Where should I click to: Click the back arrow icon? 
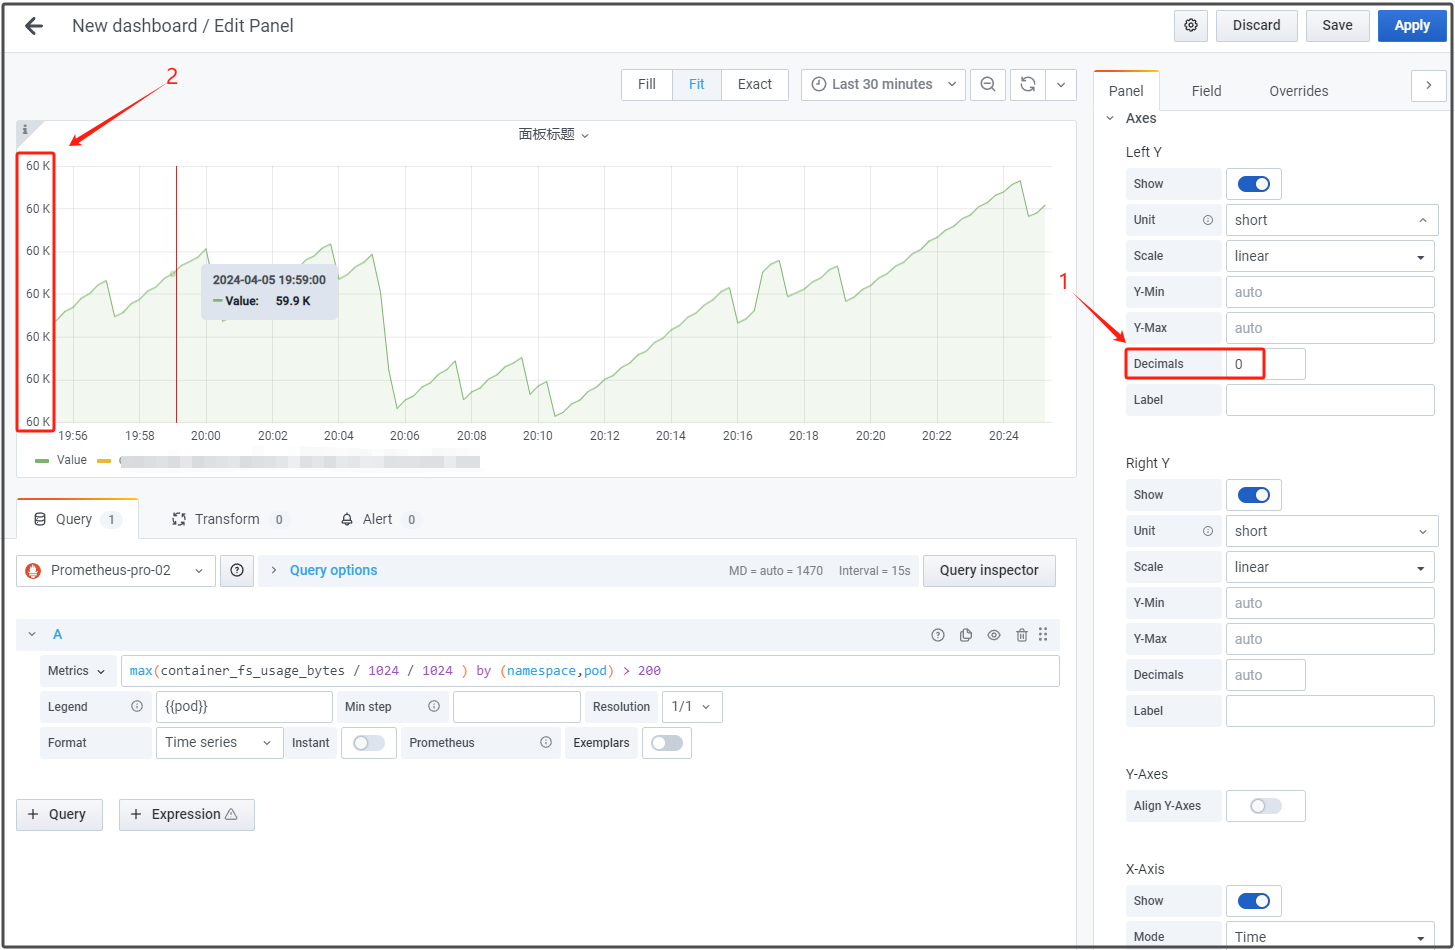pos(34,26)
